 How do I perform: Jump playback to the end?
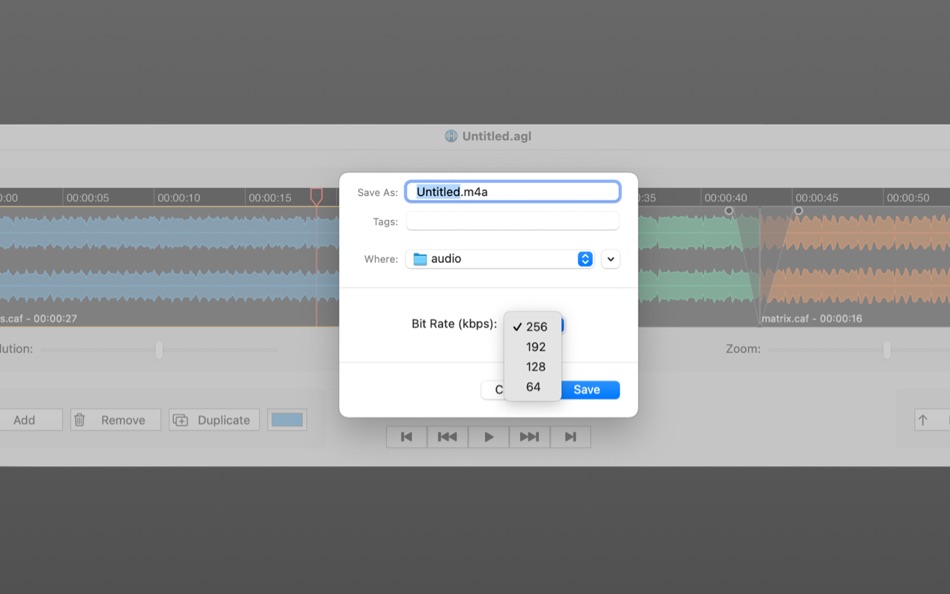[570, 436]
